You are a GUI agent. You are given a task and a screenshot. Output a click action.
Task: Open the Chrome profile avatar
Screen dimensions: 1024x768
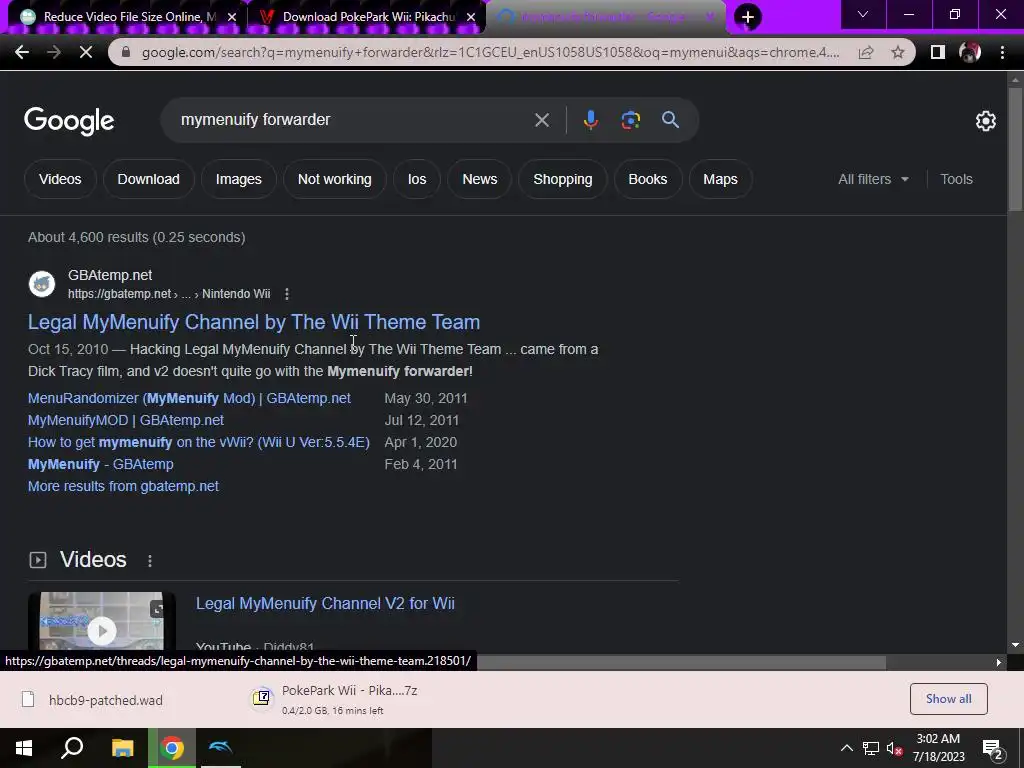coord(970,52)
